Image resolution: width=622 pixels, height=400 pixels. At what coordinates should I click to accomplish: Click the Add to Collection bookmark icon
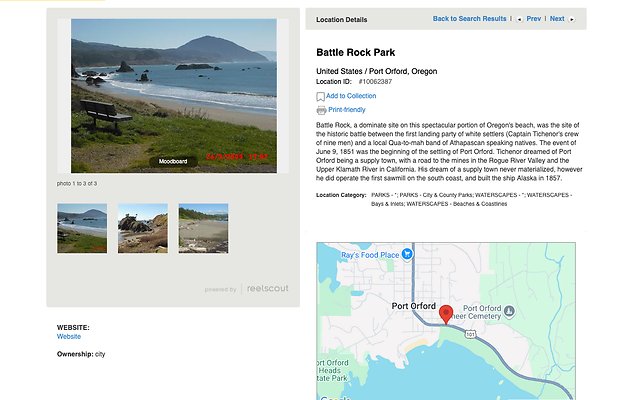click(321, 97)
